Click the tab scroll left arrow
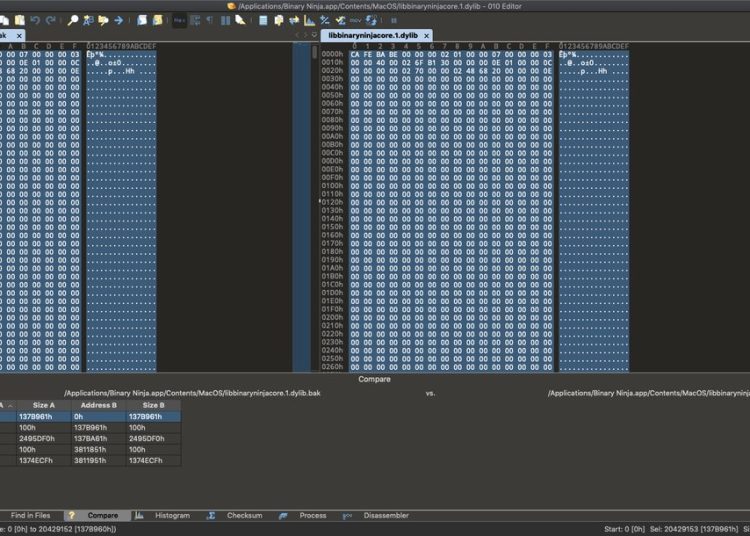The image size is (750, 536). point(297,35)
